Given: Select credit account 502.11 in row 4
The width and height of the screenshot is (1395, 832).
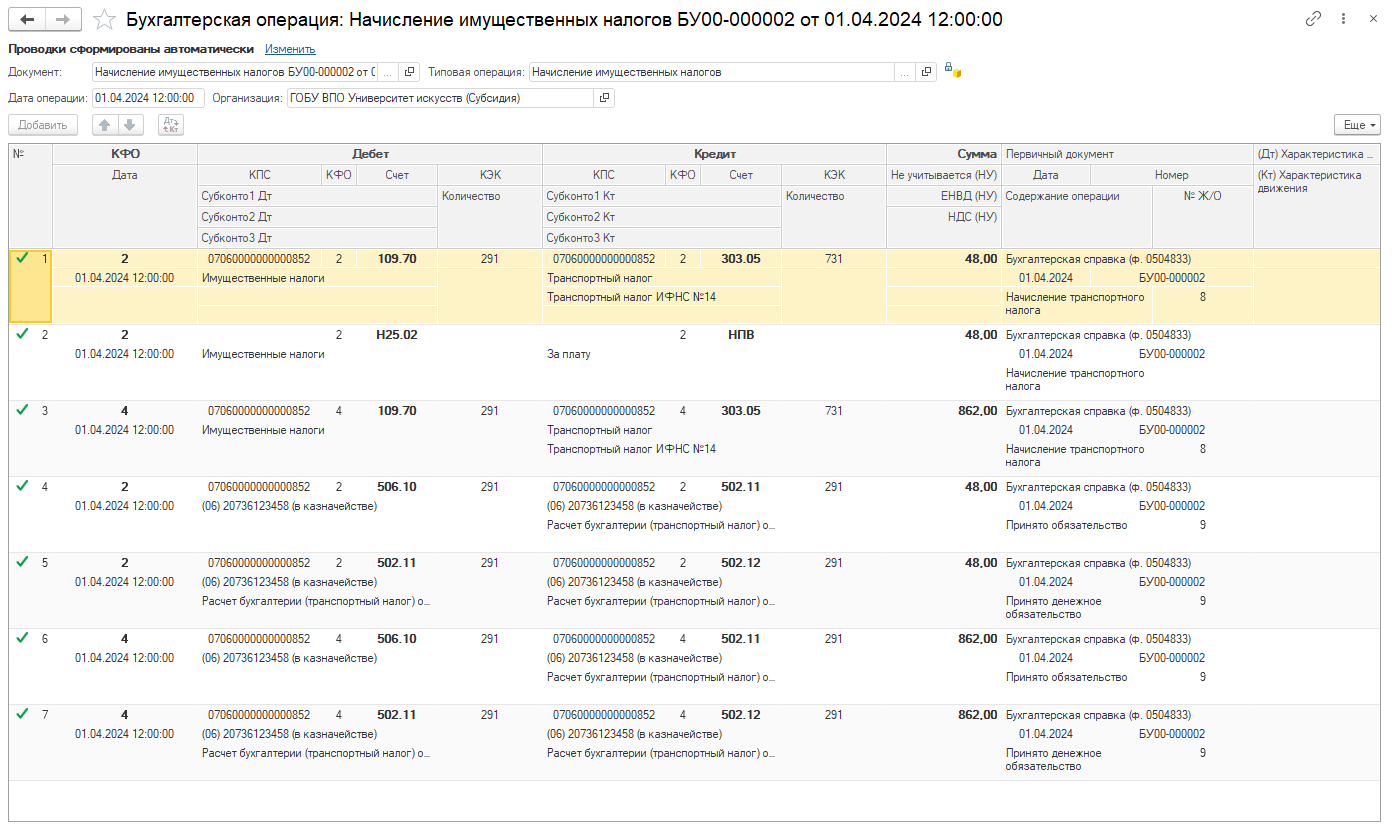Looking at the screenshot, I should (741, 487).
